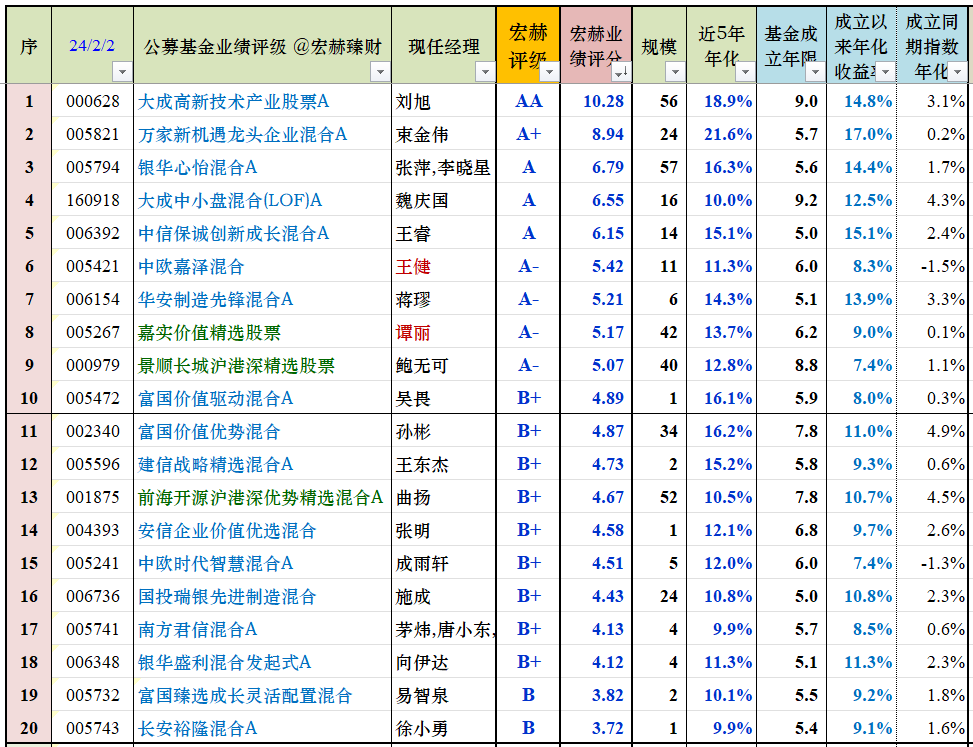973x747 pixels.
Task: Click fund name 建信战略精选混合A
Action: point(215,464)
